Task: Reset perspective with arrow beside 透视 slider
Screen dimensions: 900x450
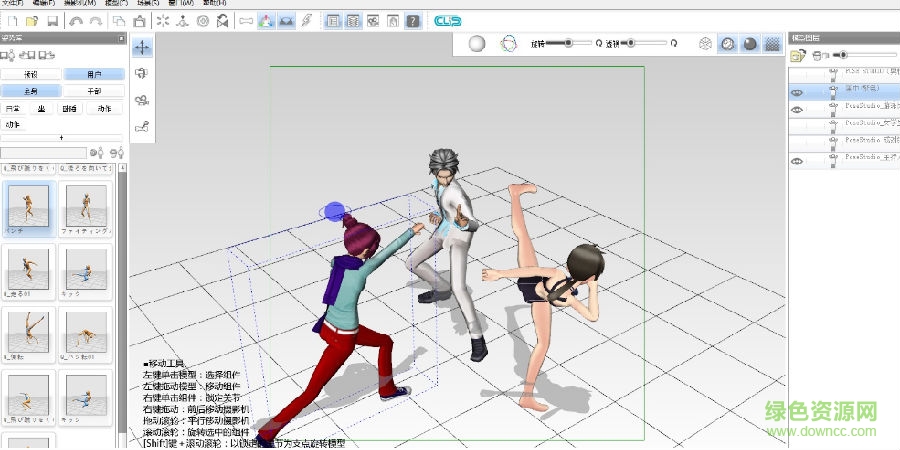Action: pyautogui.click(x=674, y=43)
